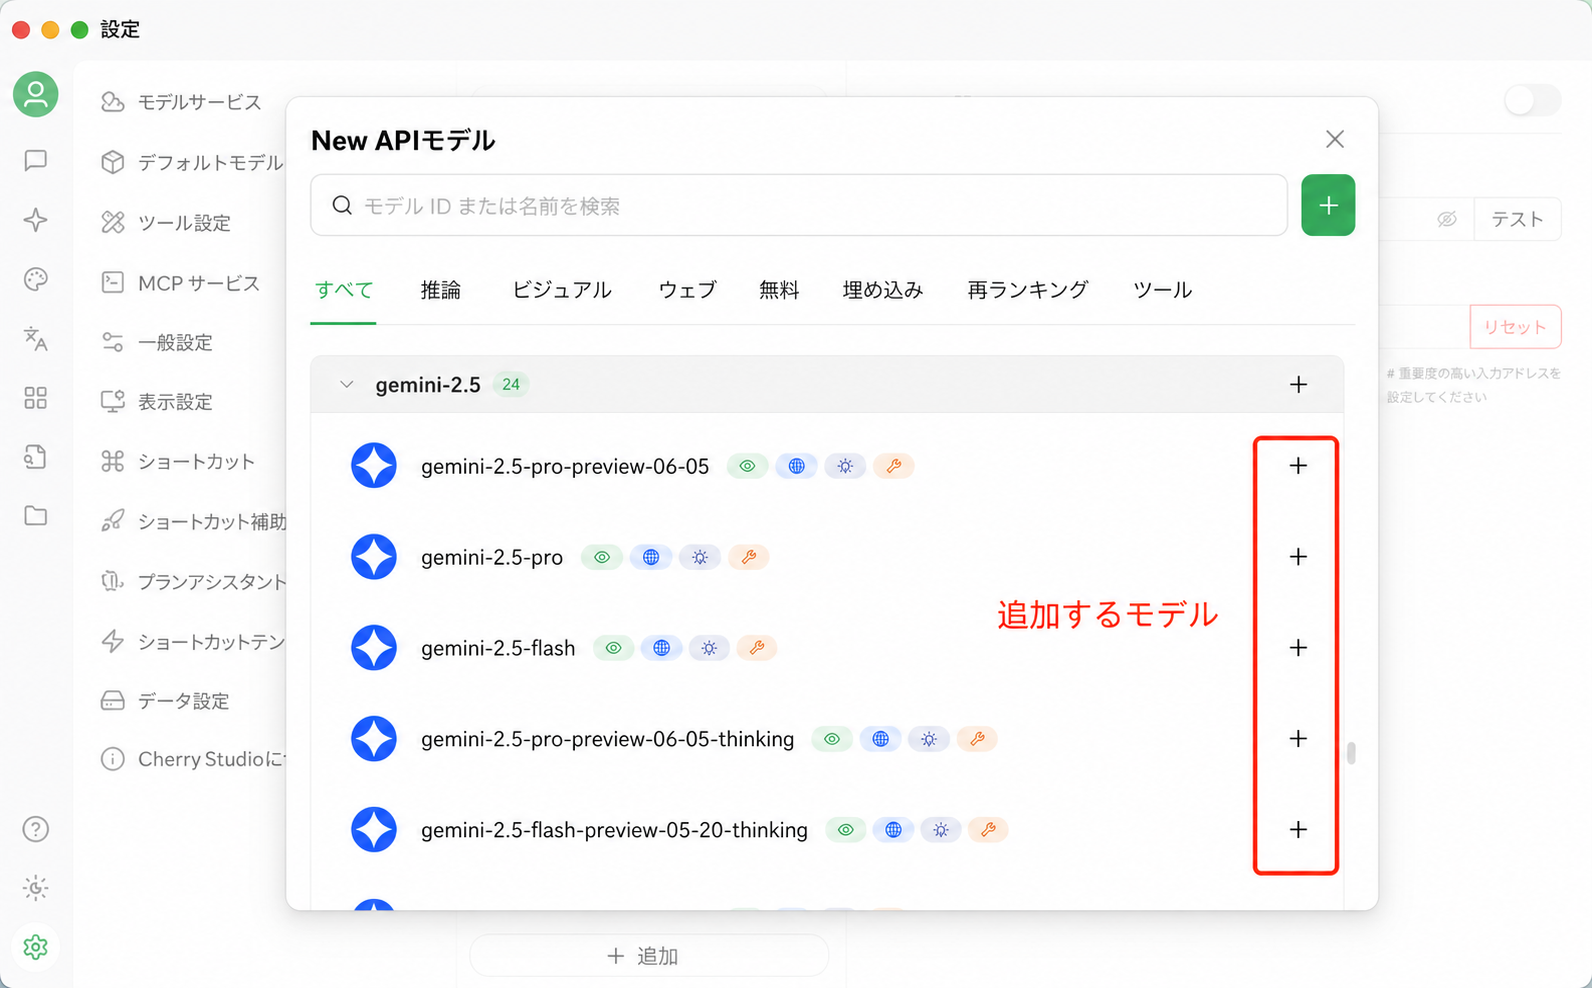Click the gemini-2.5-flash model name
Viewport: 1592px width, 988px height.
(498, 648)
